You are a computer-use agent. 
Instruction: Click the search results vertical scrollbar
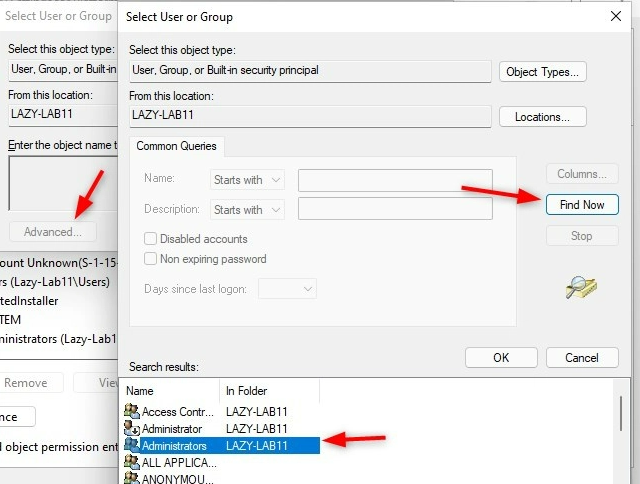click(x=621, y=413)
